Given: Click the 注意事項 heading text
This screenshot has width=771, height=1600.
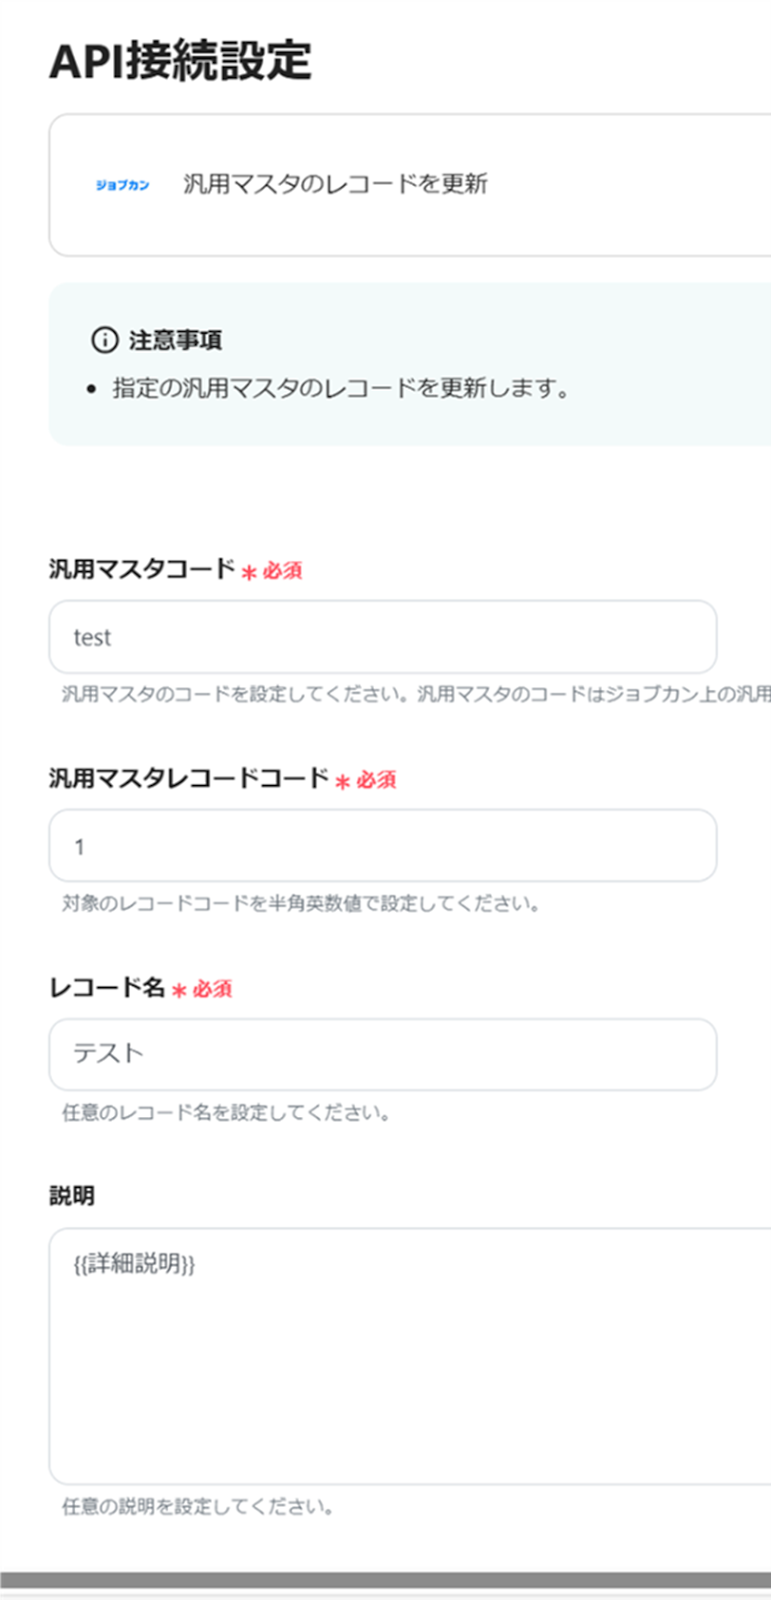Looking at the screenshot, I should tap(175, 340).
